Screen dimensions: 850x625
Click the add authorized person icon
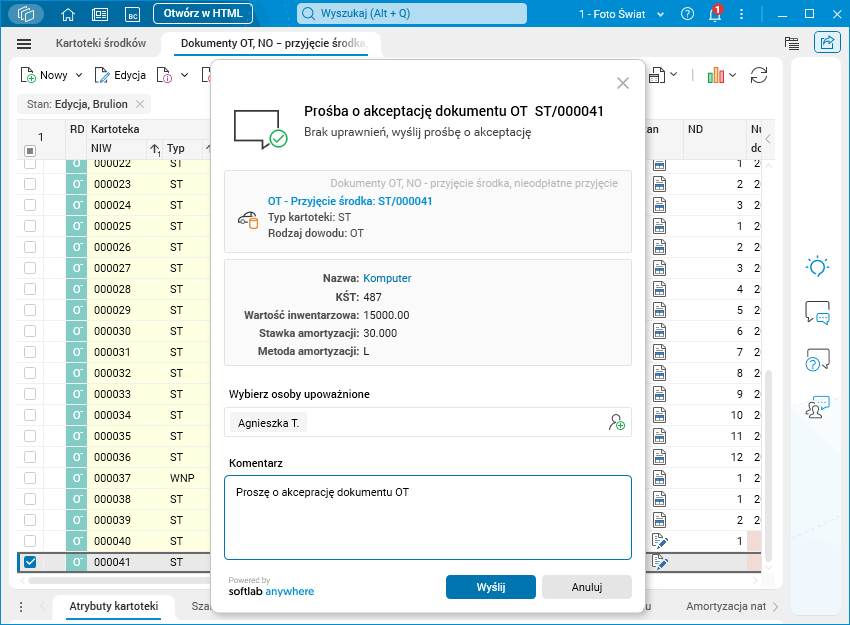click(616, 422)
